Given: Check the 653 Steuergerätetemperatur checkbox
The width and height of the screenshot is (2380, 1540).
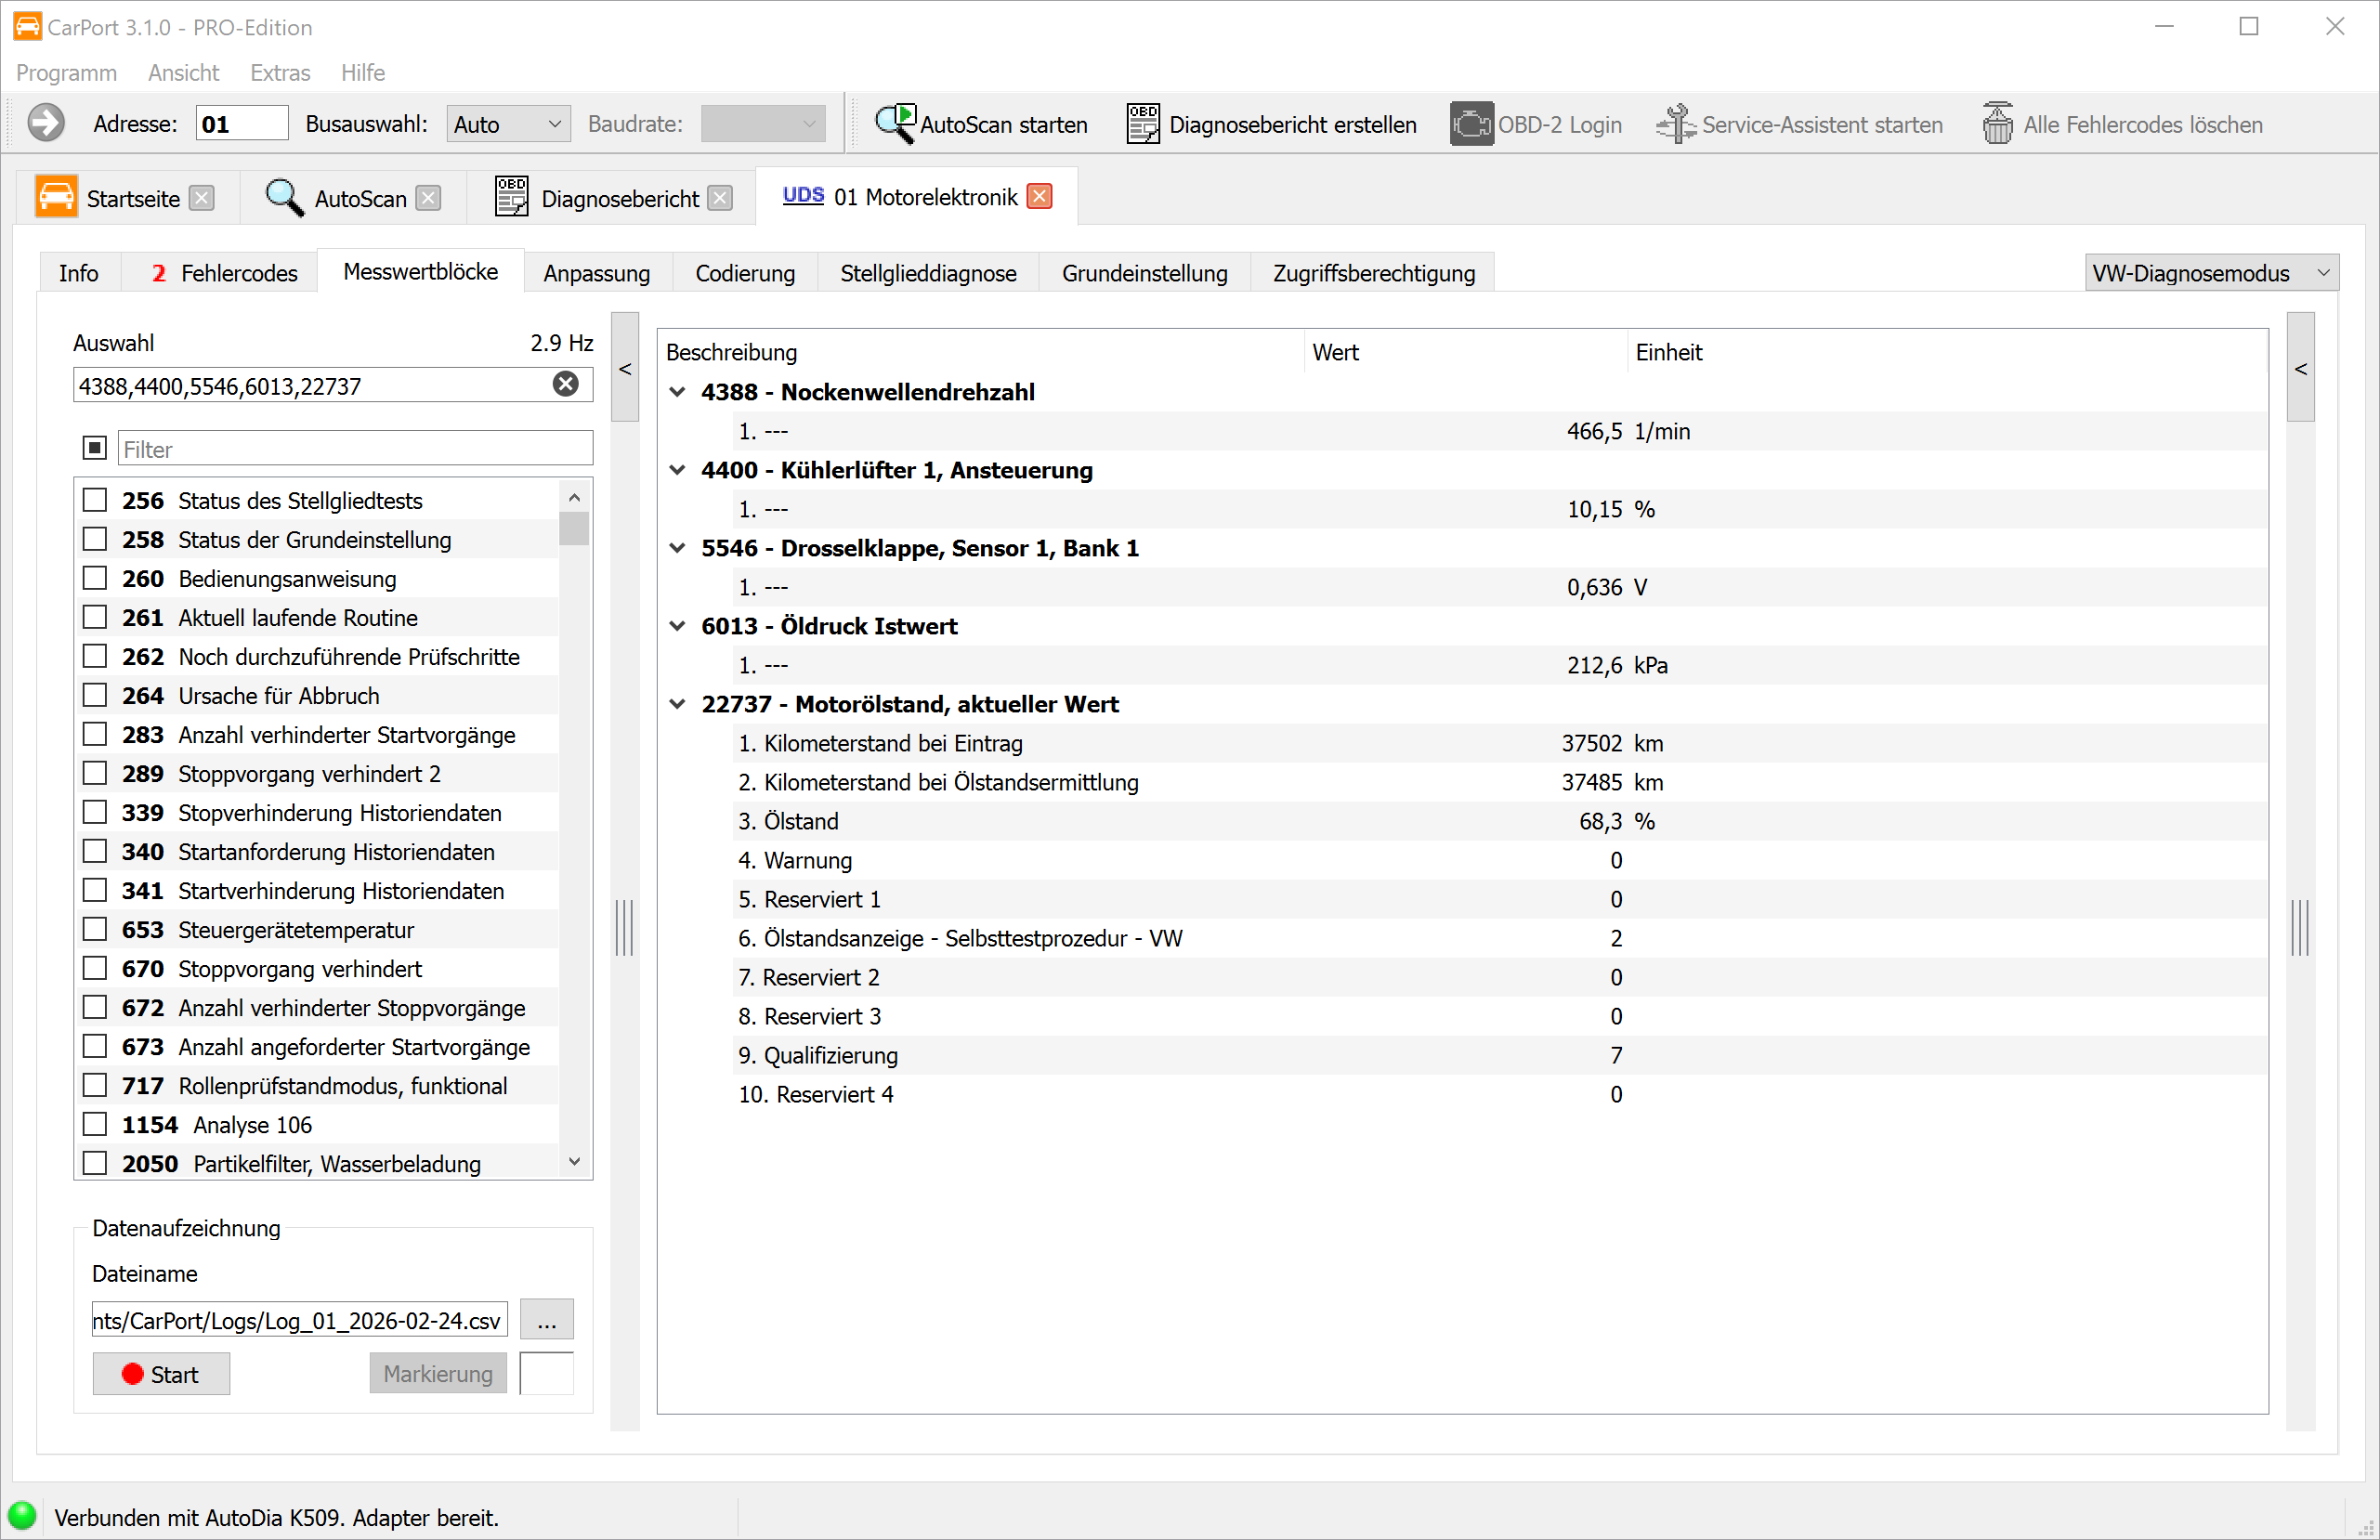Looking at the screenshot, I should 95,929.
